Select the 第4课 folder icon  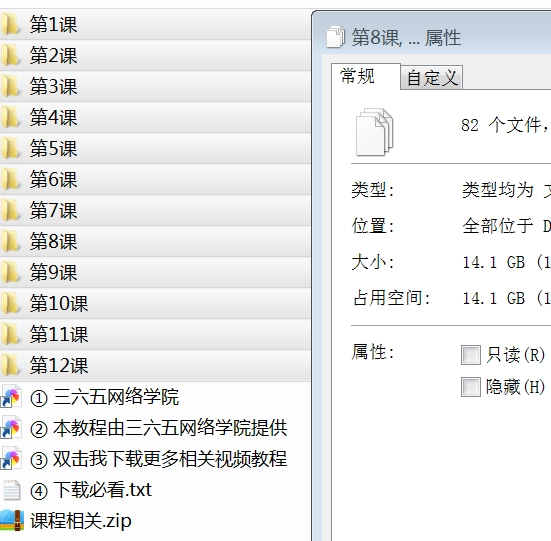pos(10,117)
